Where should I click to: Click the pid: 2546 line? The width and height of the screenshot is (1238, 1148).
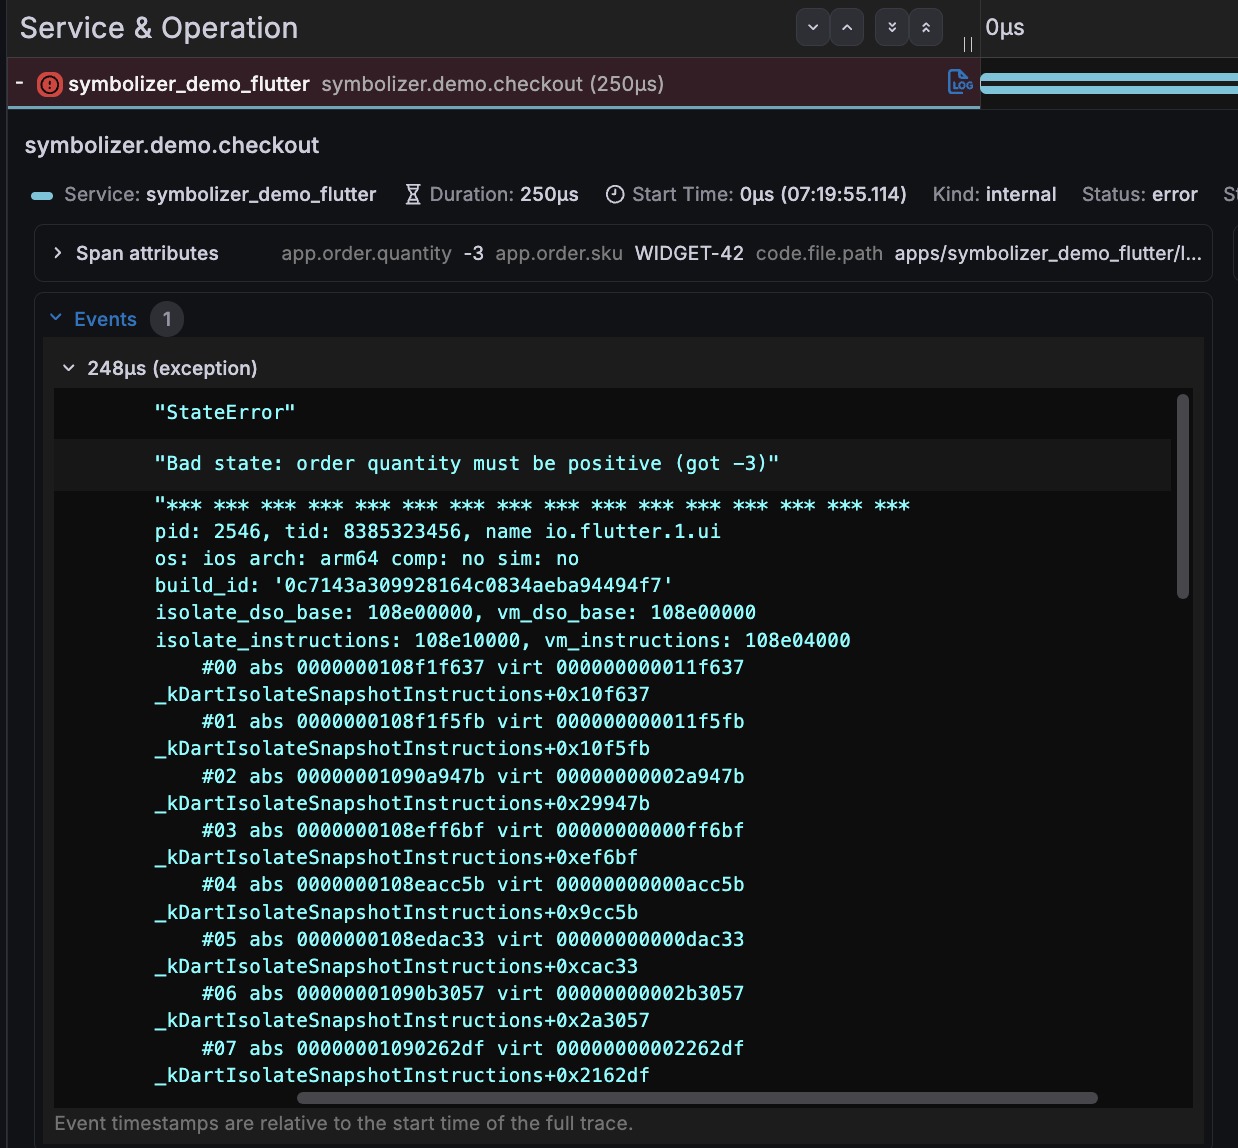[437, 531]
